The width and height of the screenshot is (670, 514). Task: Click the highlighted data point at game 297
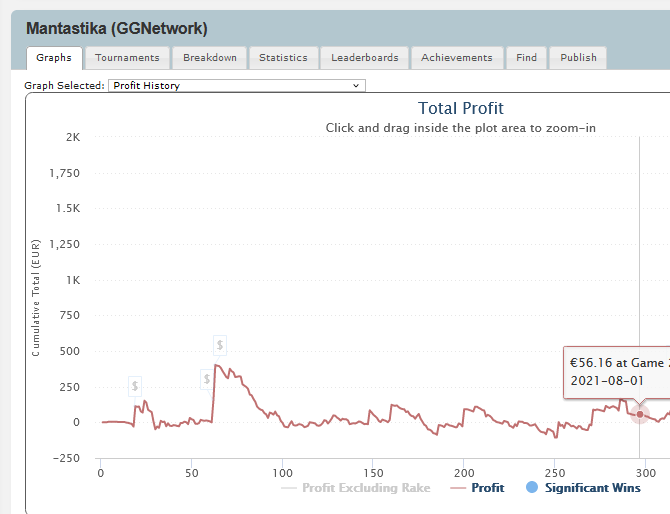(640, 414)
